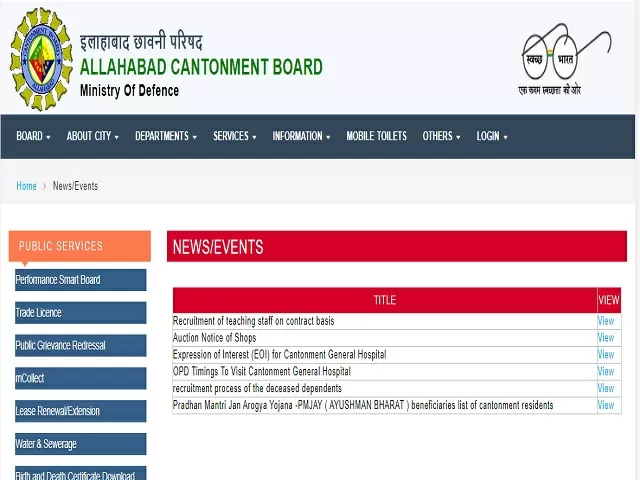
Task: View the Auction Notice of Shops
Action: click(x=606, y=338)
